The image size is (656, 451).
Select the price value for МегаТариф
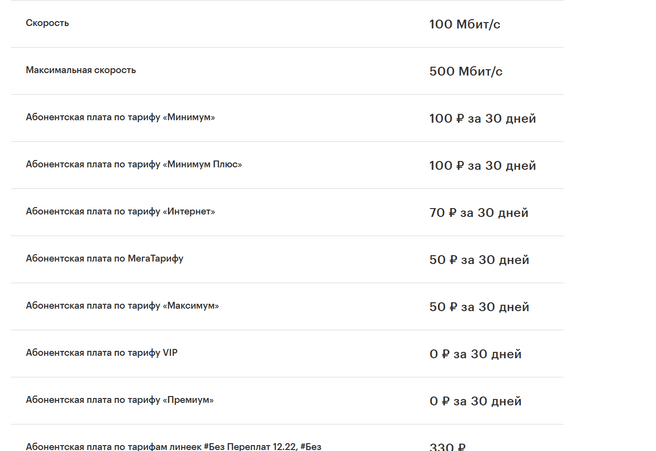478,259
